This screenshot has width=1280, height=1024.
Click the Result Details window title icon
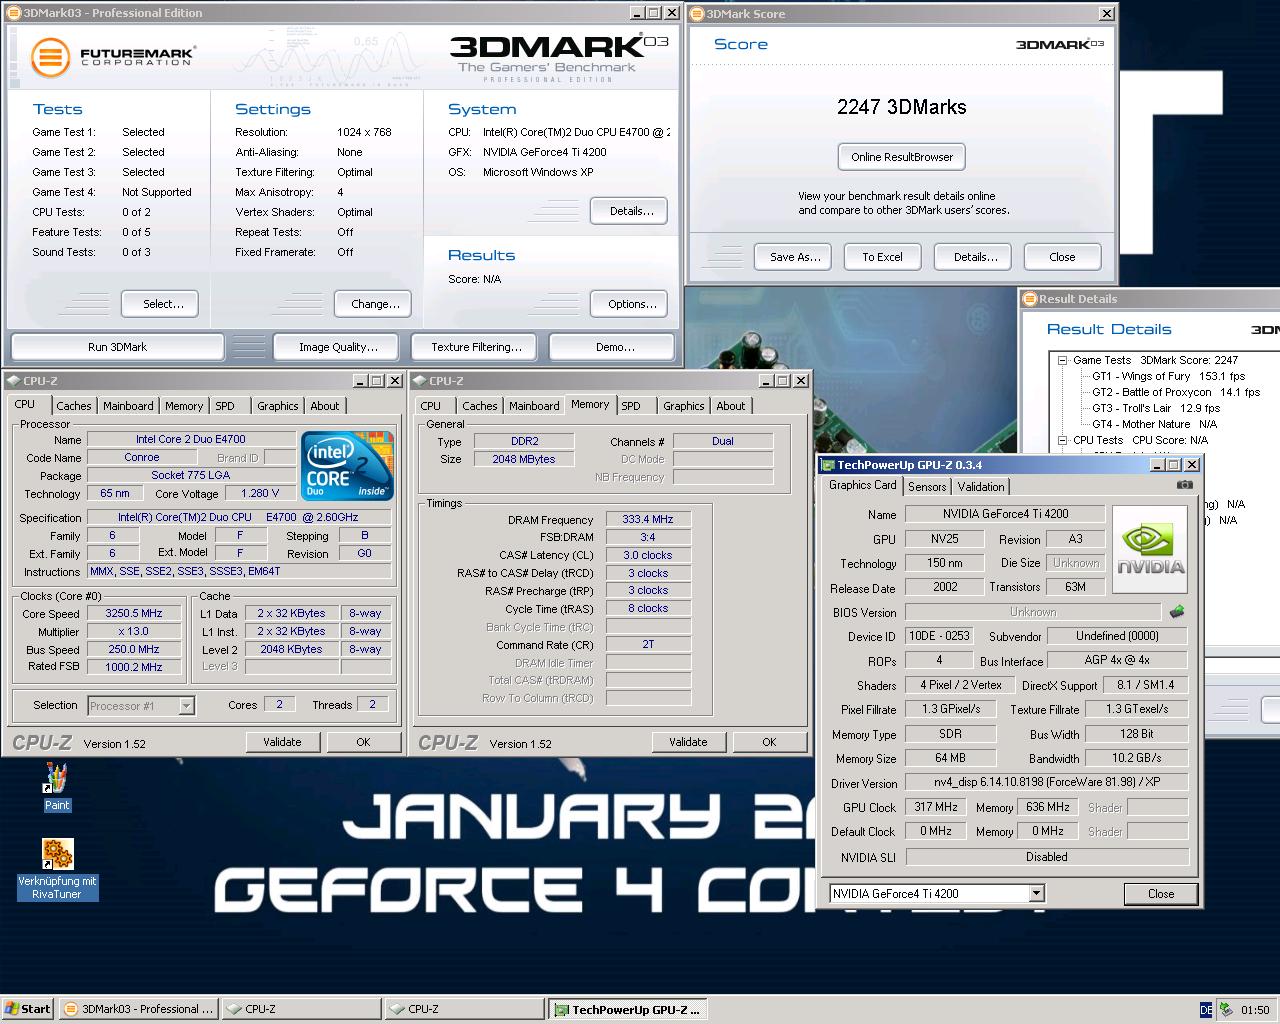1030,298
